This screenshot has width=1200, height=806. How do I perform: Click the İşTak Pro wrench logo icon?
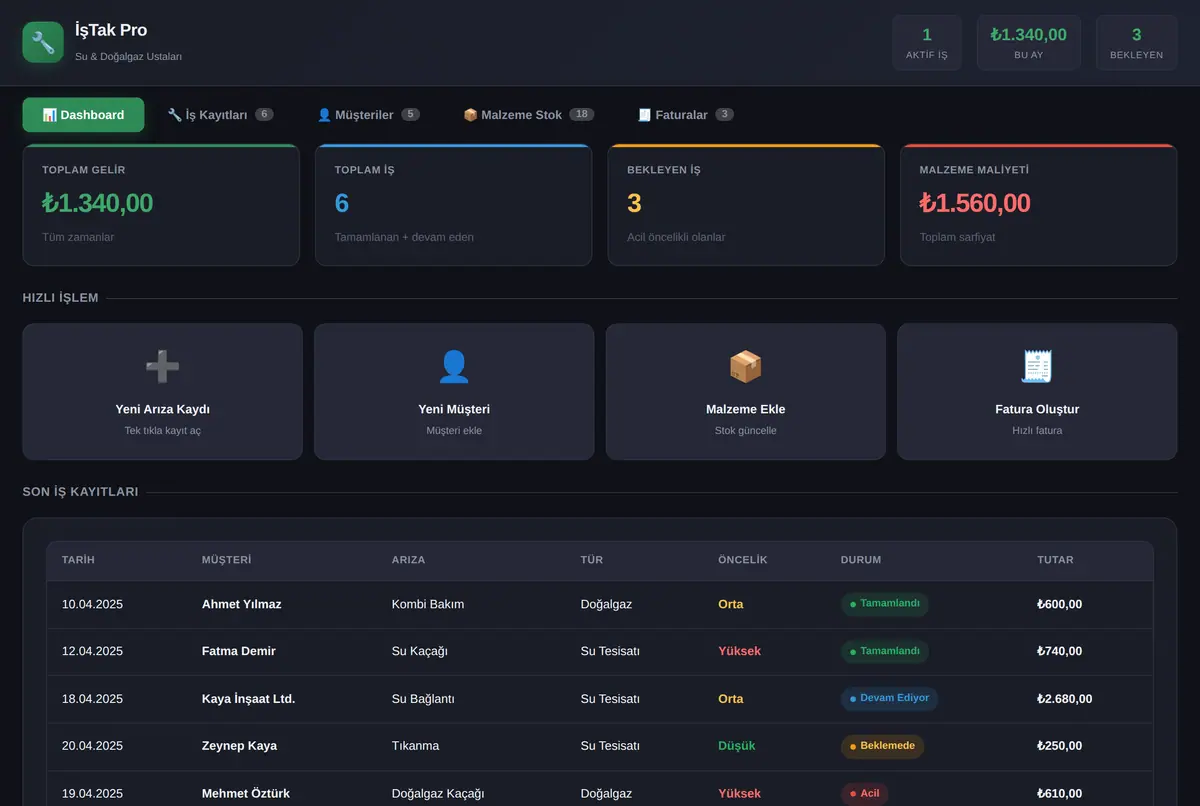click(x=43, y=42)
